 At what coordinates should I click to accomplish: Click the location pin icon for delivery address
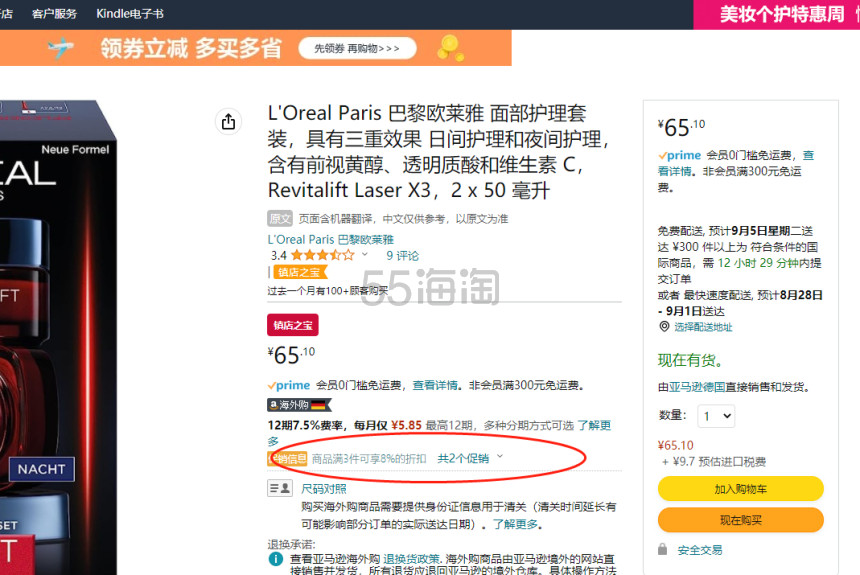click(x=664, y=326)
